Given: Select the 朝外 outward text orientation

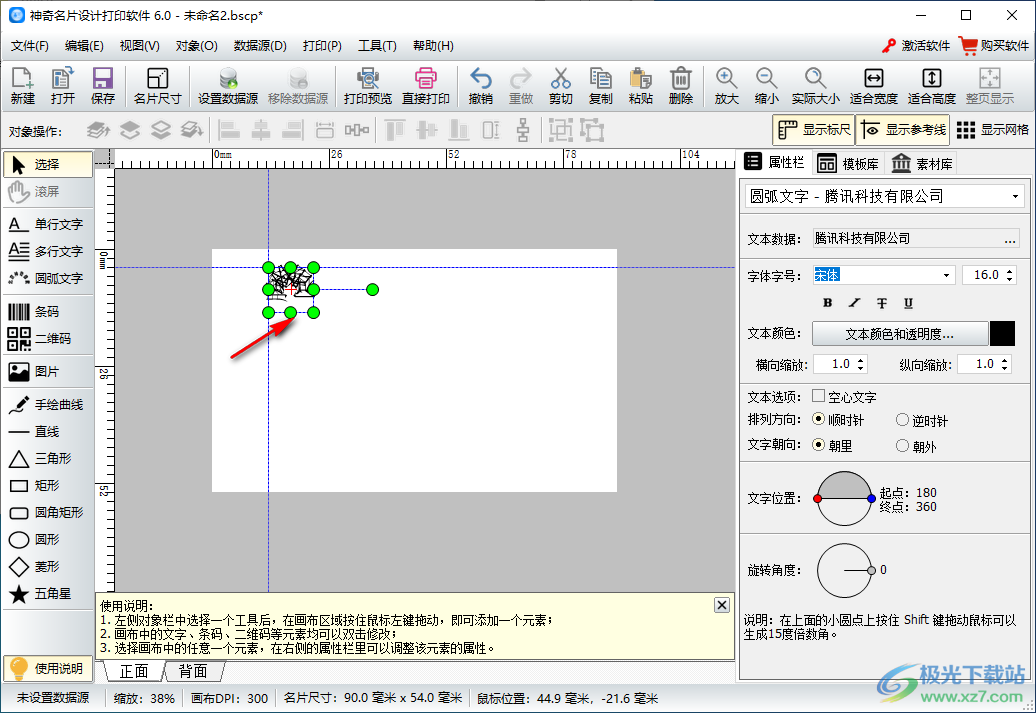Looking at the screenshot, I should [x=902, y=445].
